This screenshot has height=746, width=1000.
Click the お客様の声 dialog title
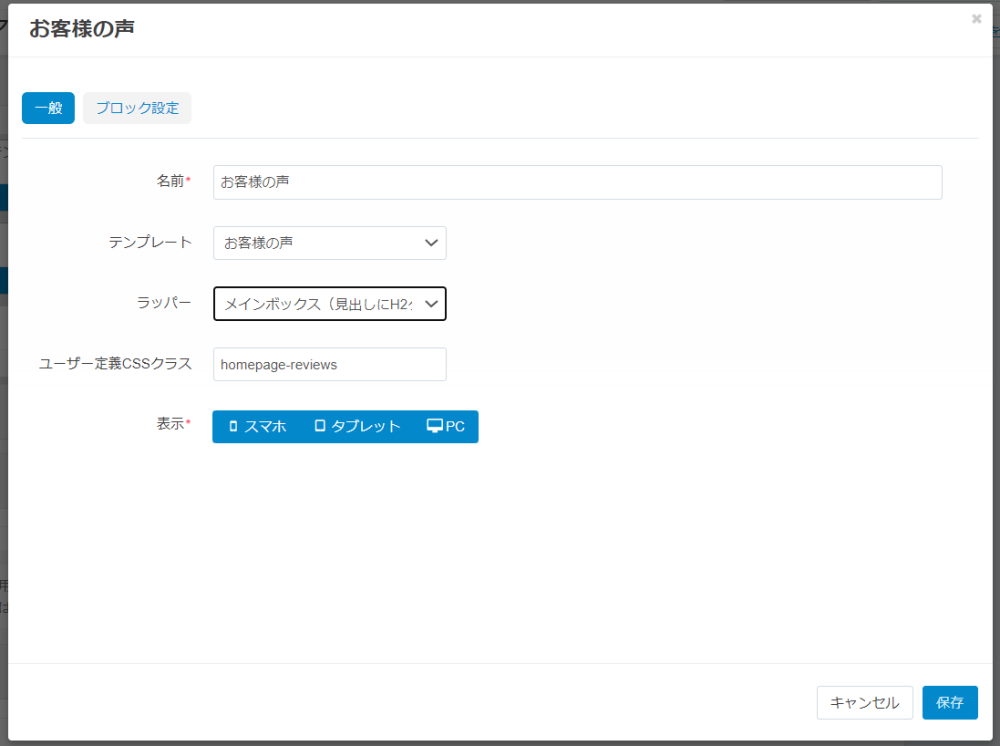click(82, 28)
